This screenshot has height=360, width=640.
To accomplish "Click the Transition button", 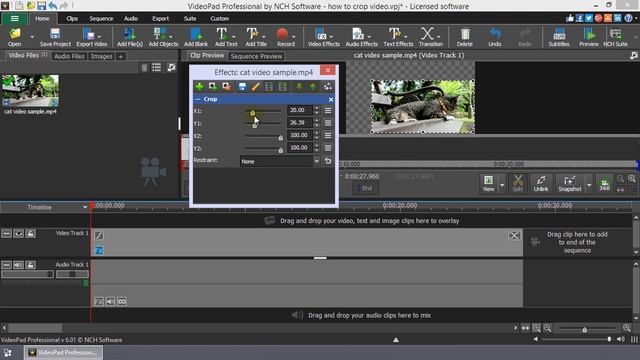I will pos(431,37).
